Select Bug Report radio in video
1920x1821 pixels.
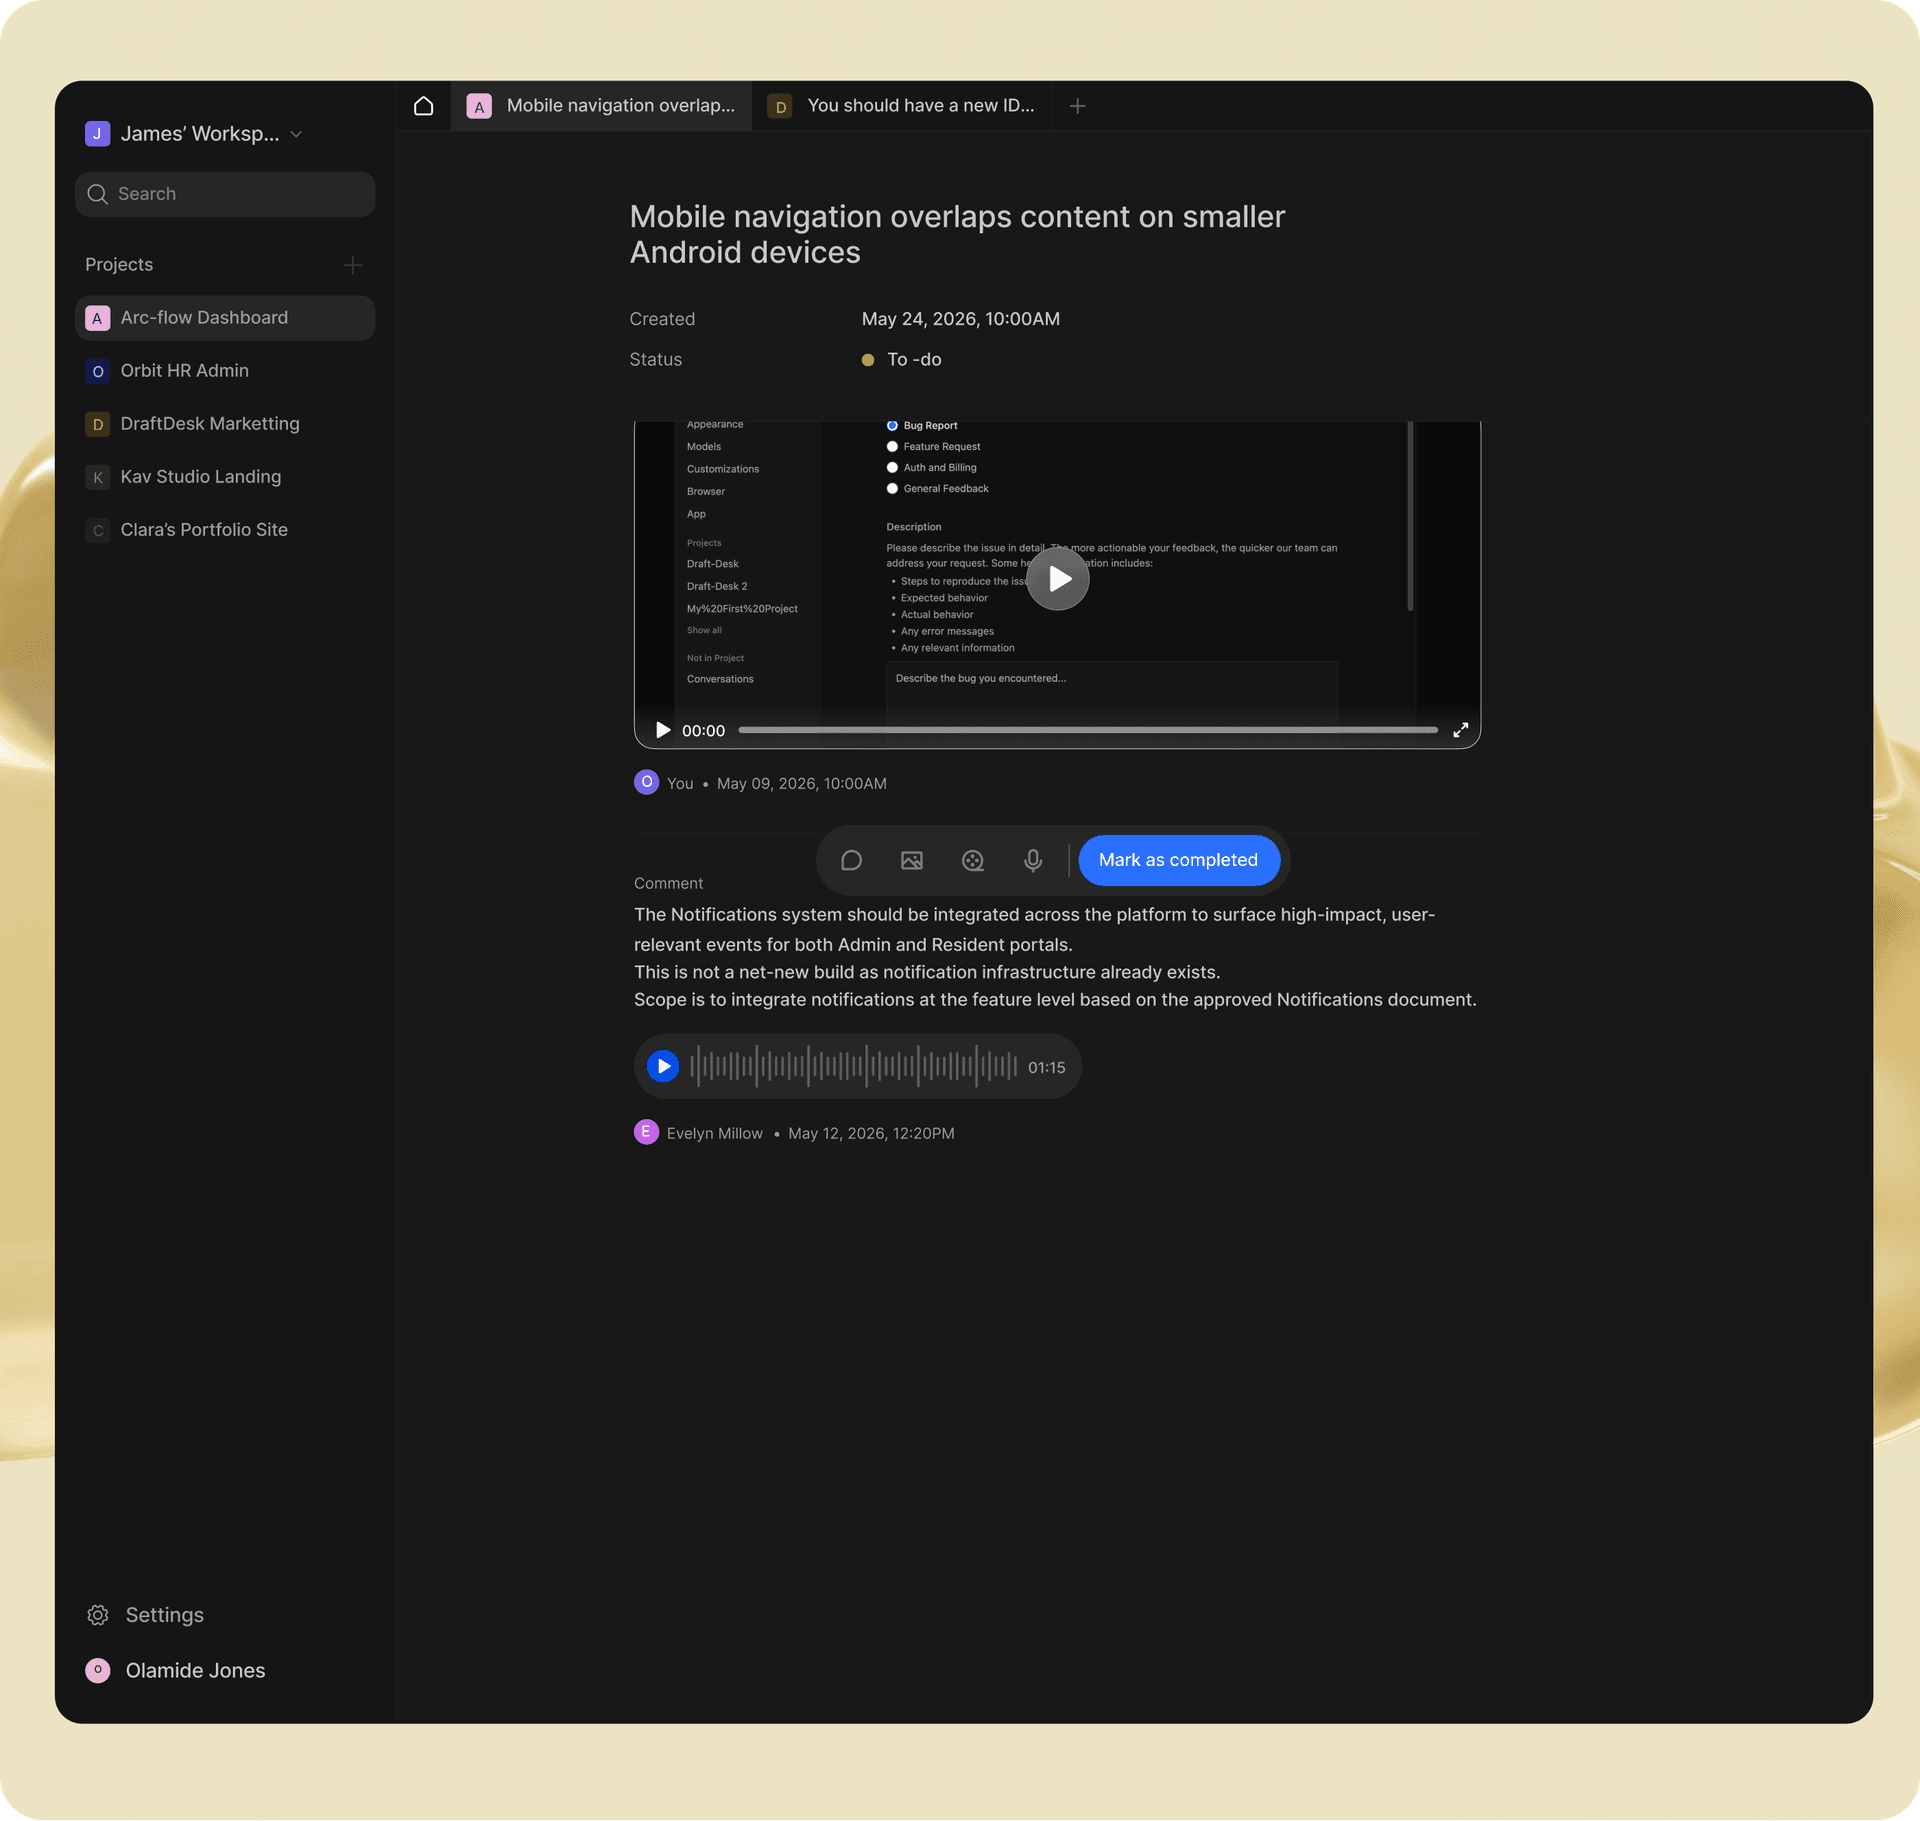coord(892,426)
